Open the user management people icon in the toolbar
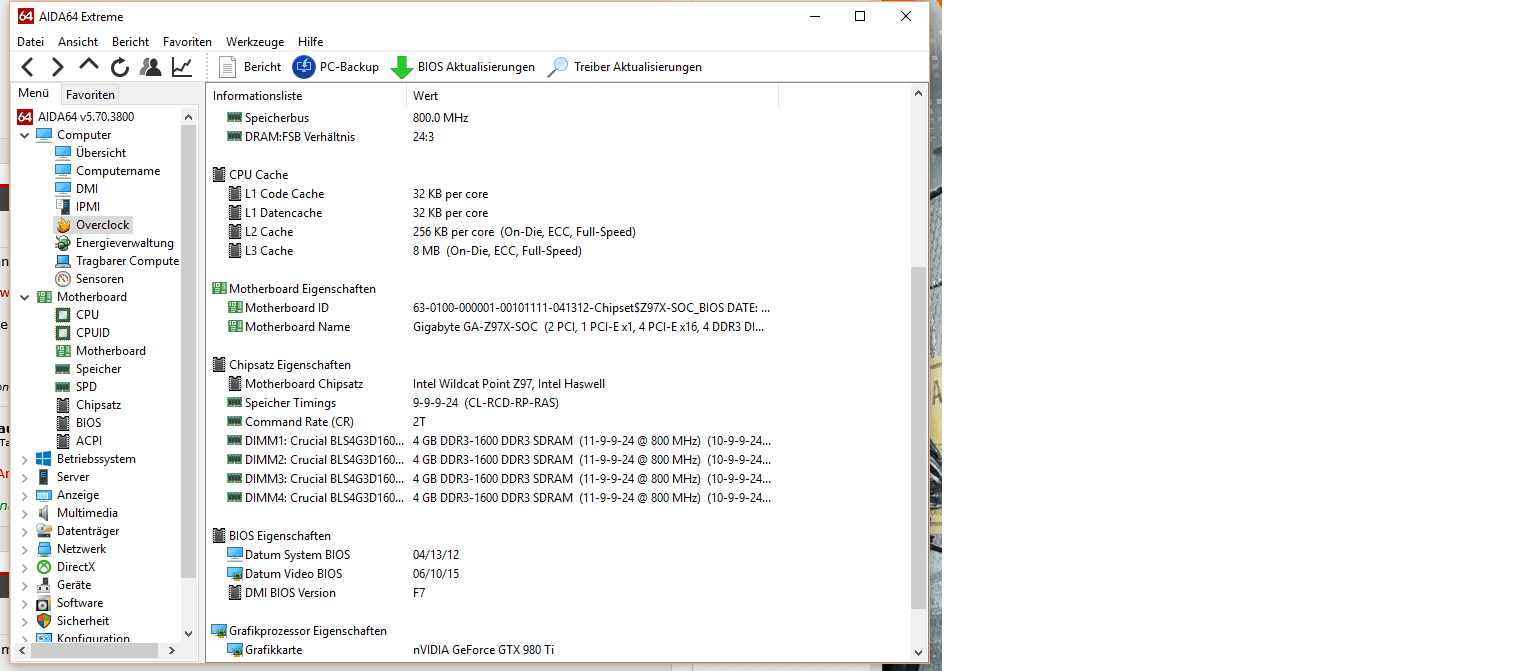1536x671 pixels. click(151, 67)
